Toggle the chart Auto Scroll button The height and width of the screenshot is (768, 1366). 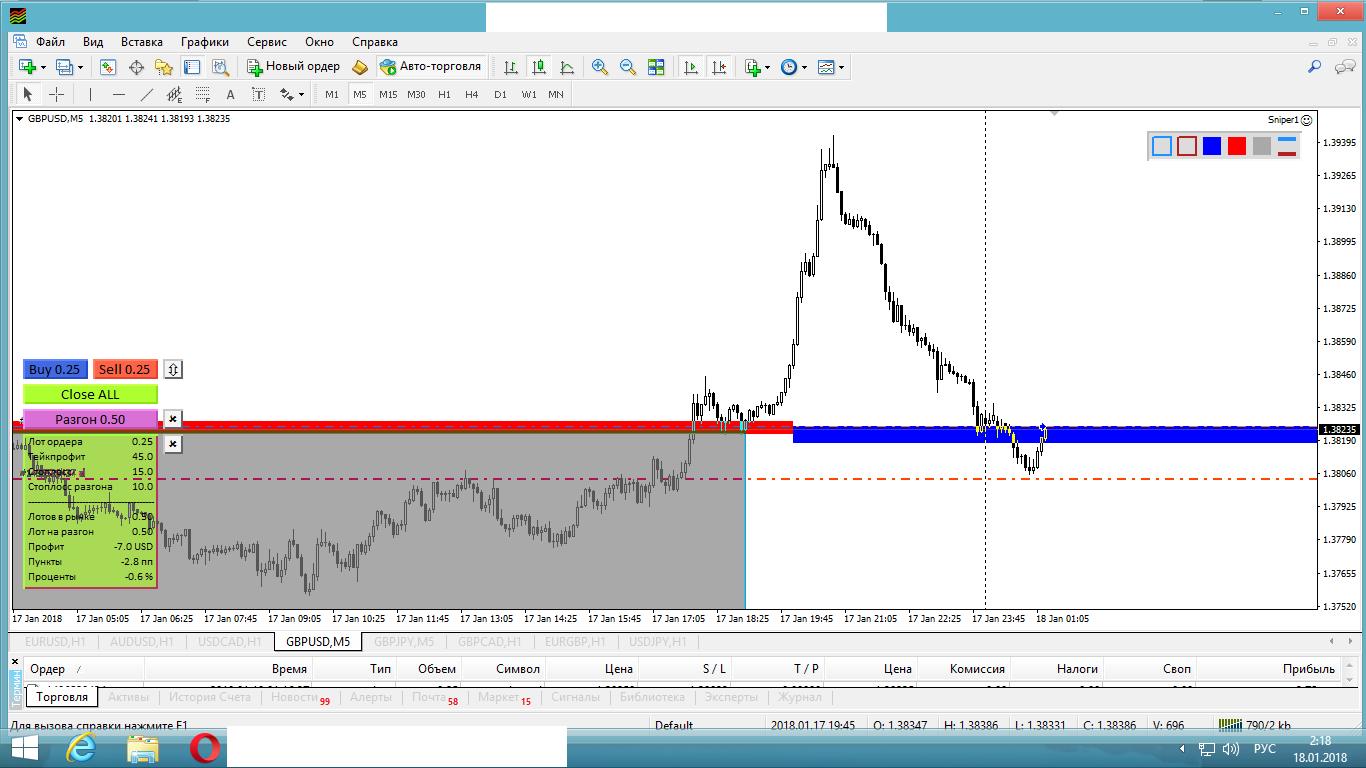click(690, 67)
